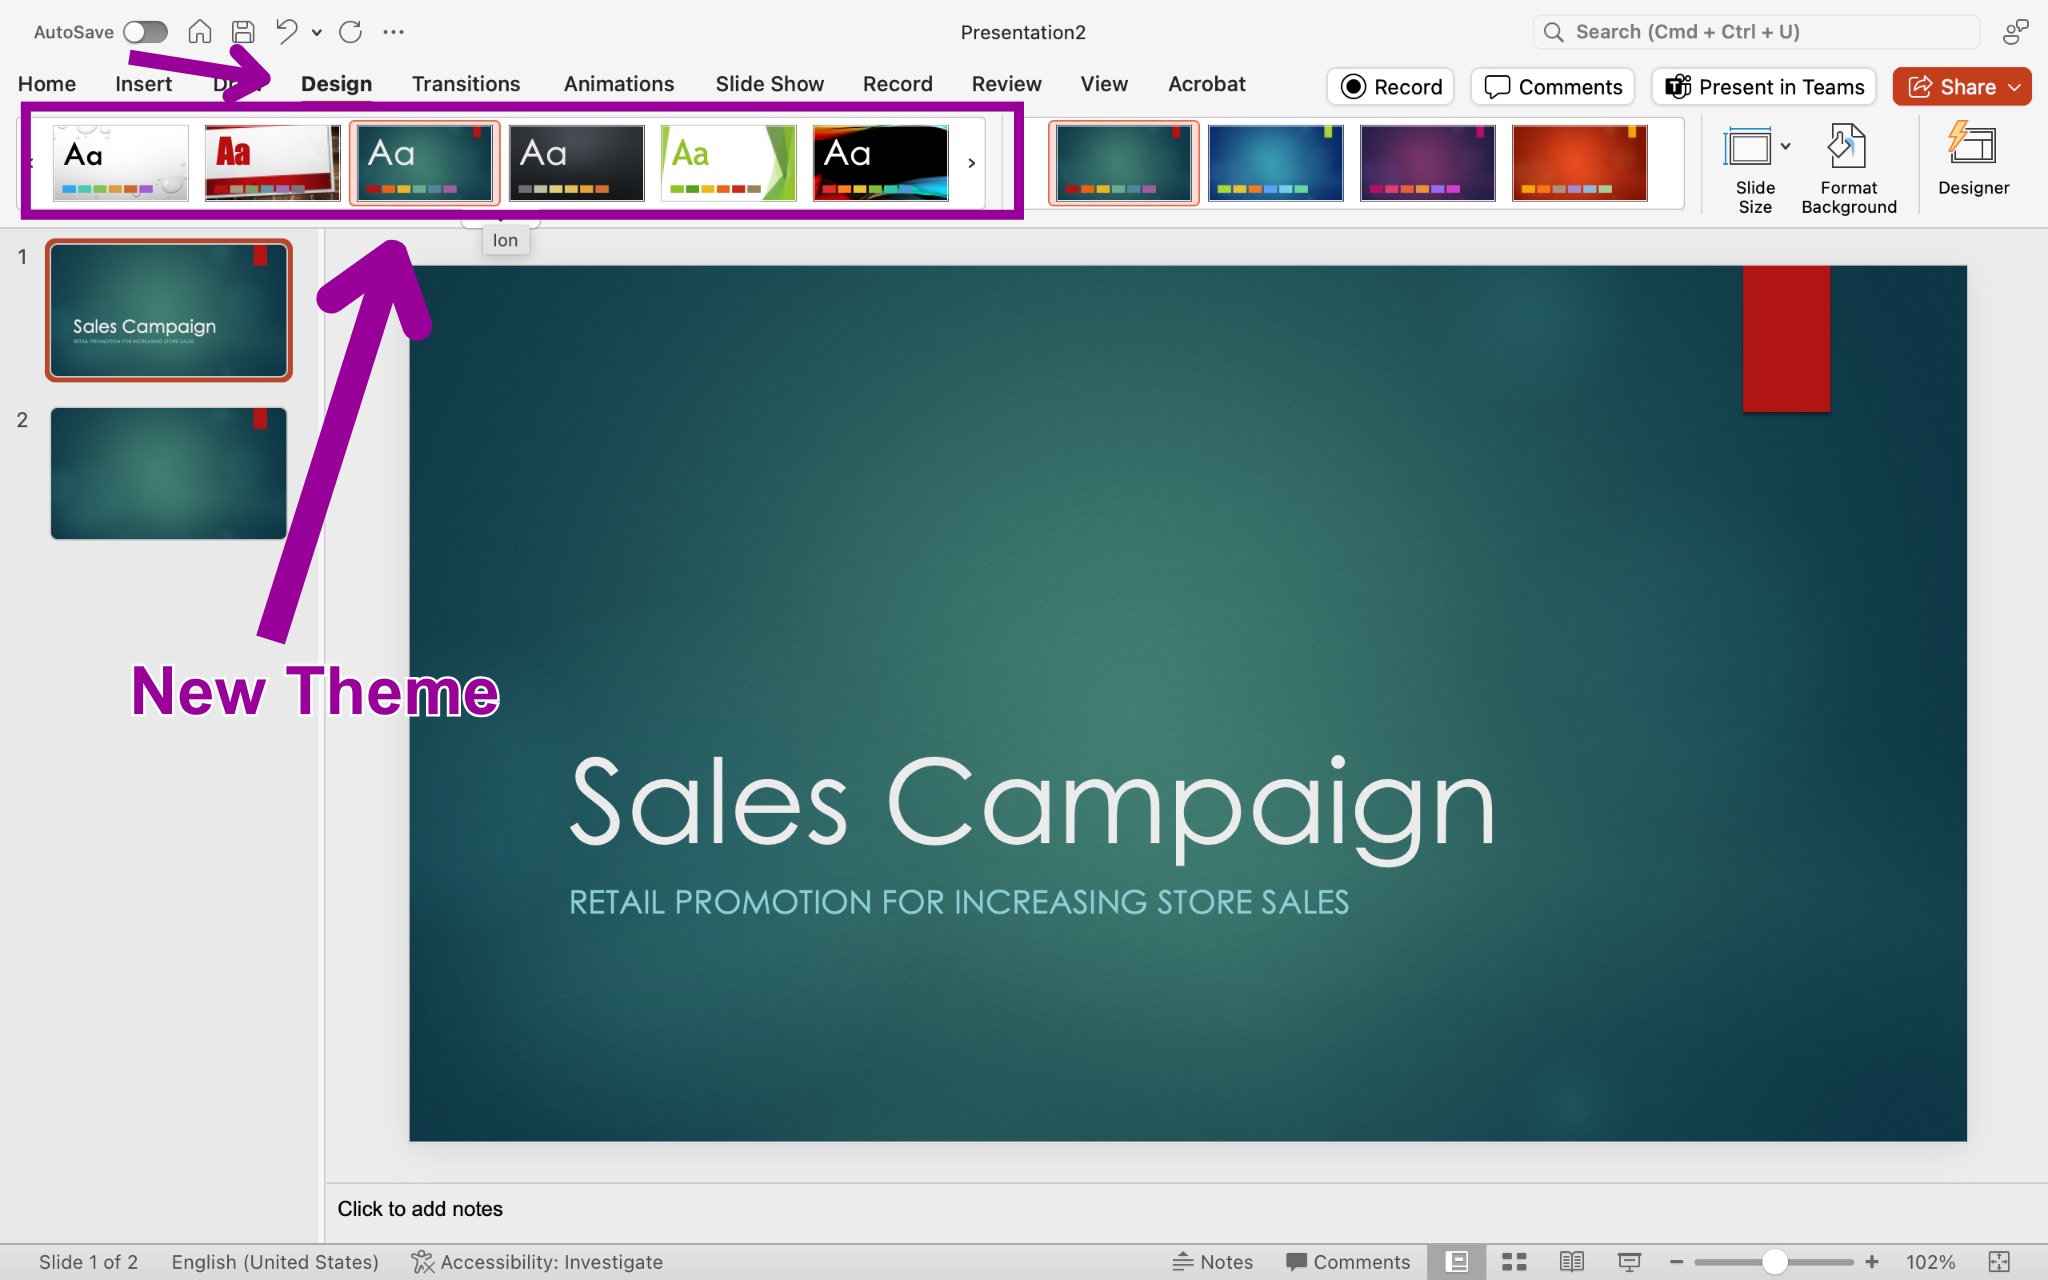Screen dimensions: 2048x1280
Task: Select the red and white theme thumbnail
Action: pos(272,162)
